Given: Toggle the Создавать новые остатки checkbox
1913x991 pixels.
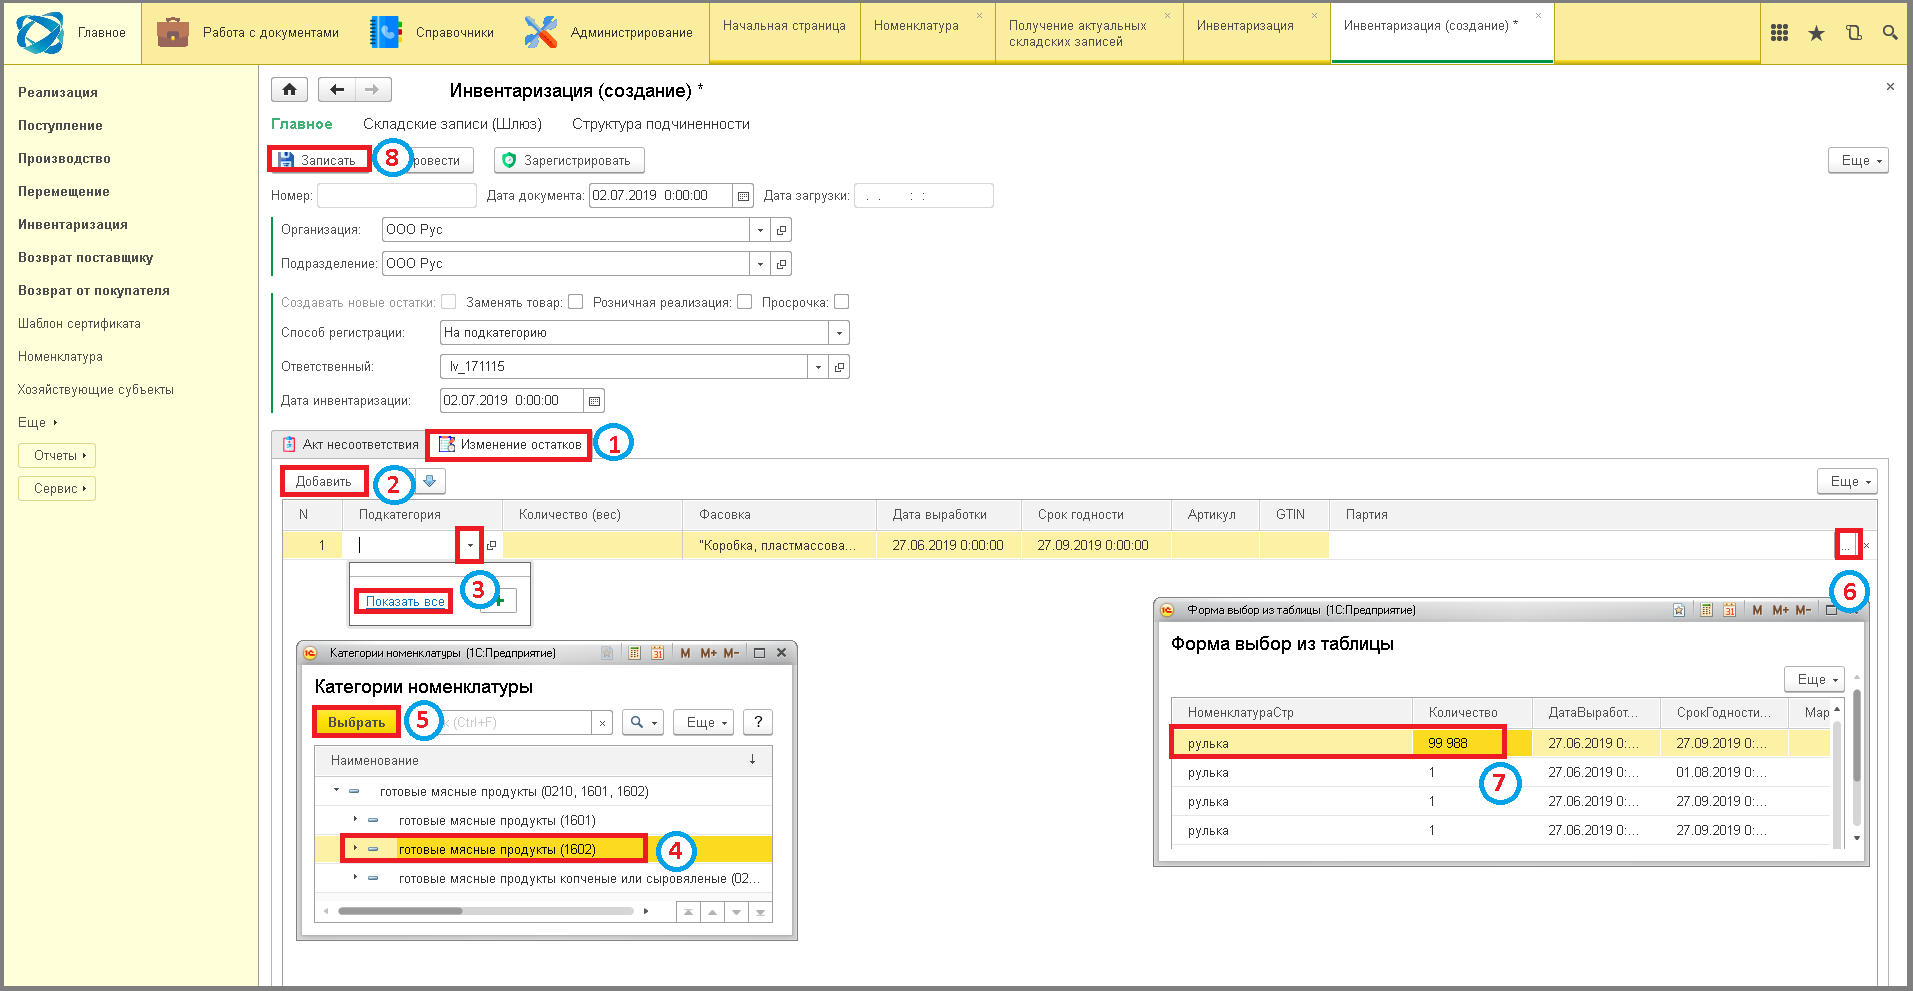Looking at the screenshot, I should pyautogui.click(x=448, y=302).
